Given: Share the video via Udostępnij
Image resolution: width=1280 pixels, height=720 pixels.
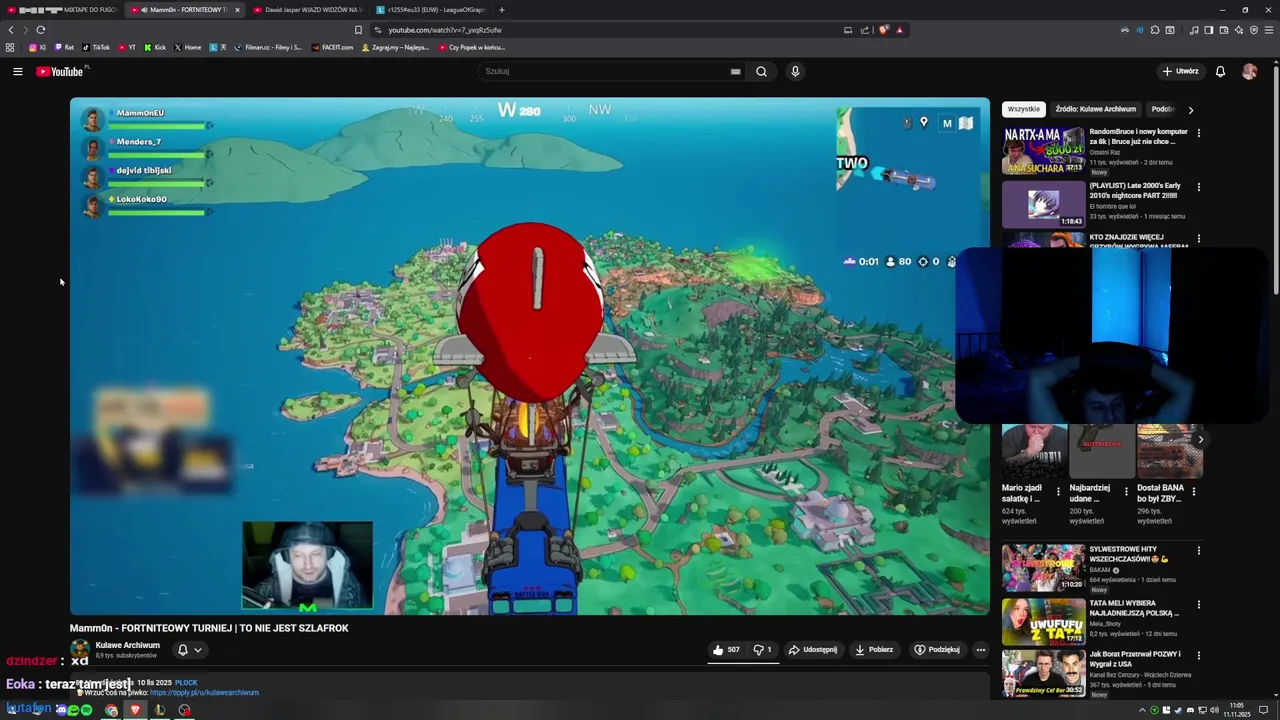Looking at the screenshot, I should click(x=813, y=649).
